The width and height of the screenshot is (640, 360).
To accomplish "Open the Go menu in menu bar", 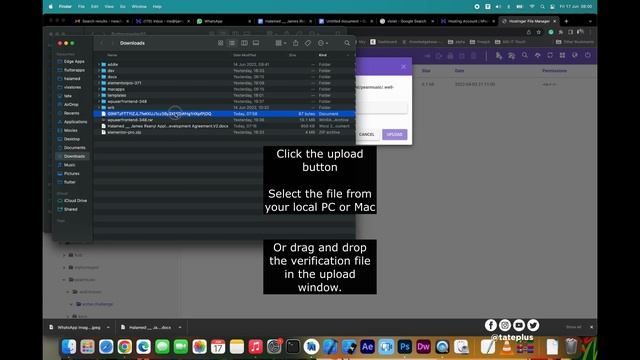I will pos(123,7).
